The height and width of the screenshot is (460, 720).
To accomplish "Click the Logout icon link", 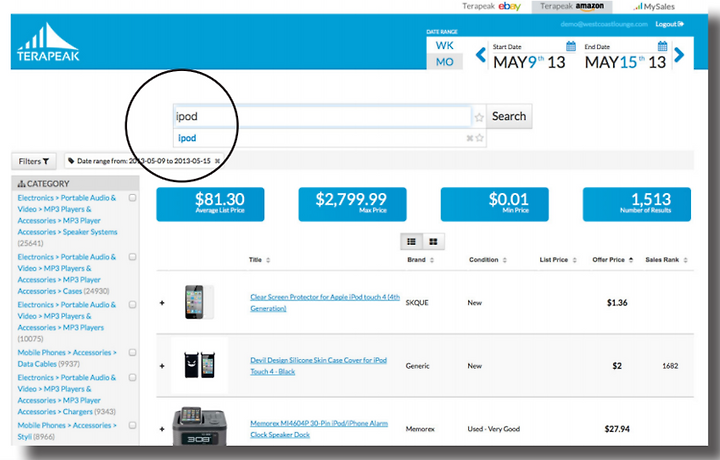I will click(x=669, y=24).
